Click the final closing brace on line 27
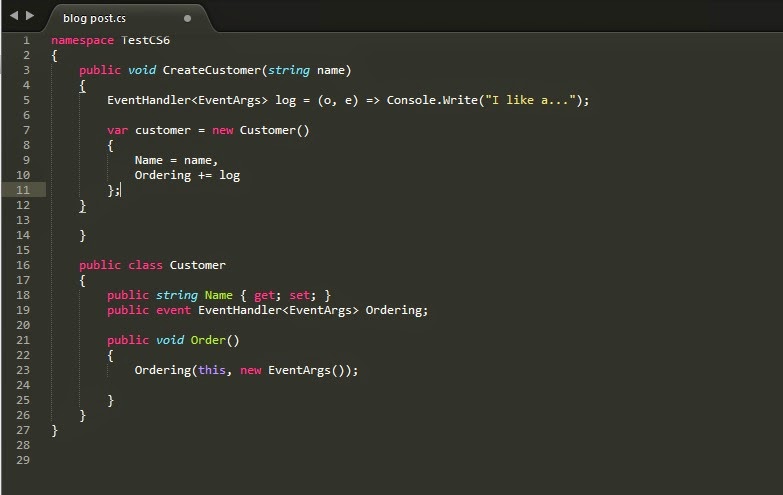 pos(54,431)
